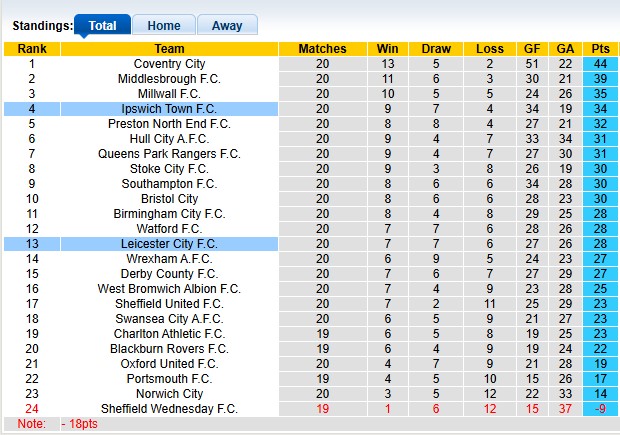Click the red -9 points cell
Viewport: 620px width, 435px height.
click(x=601, y=409)
